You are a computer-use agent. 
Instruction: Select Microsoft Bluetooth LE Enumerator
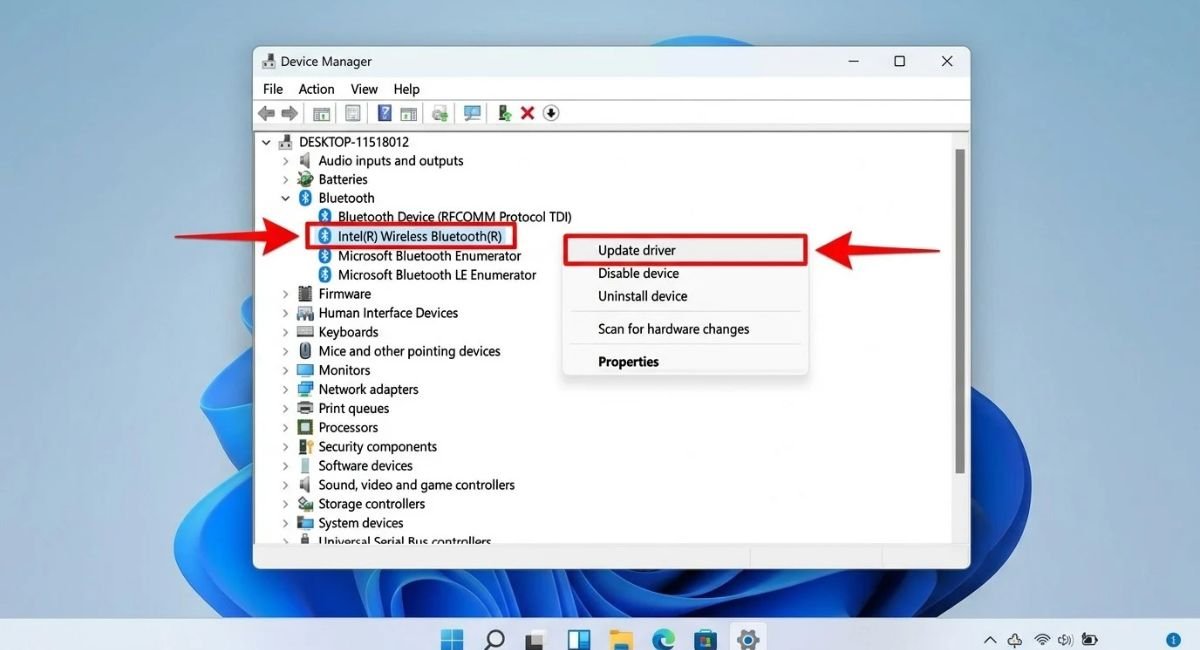pos(437,275)
